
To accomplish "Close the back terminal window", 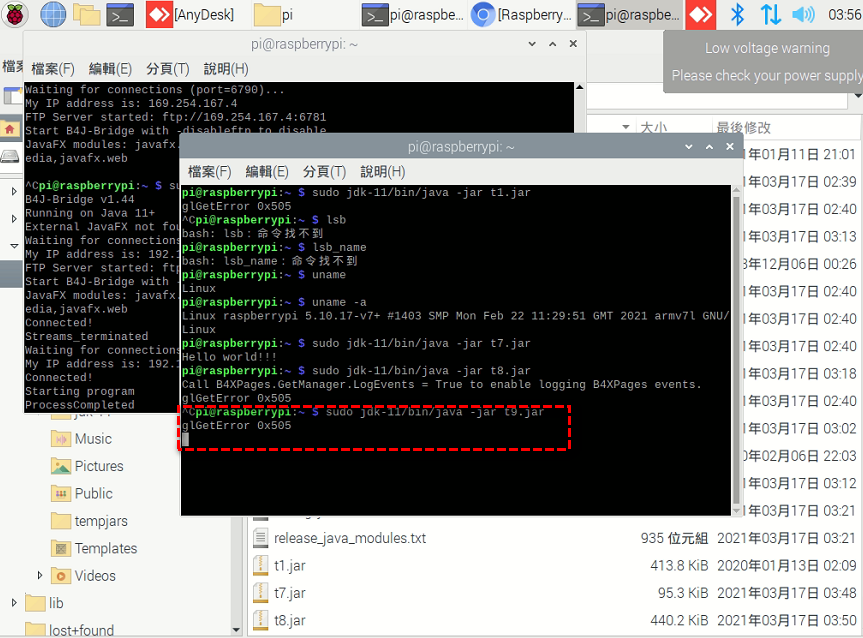I will click(573, 43).
